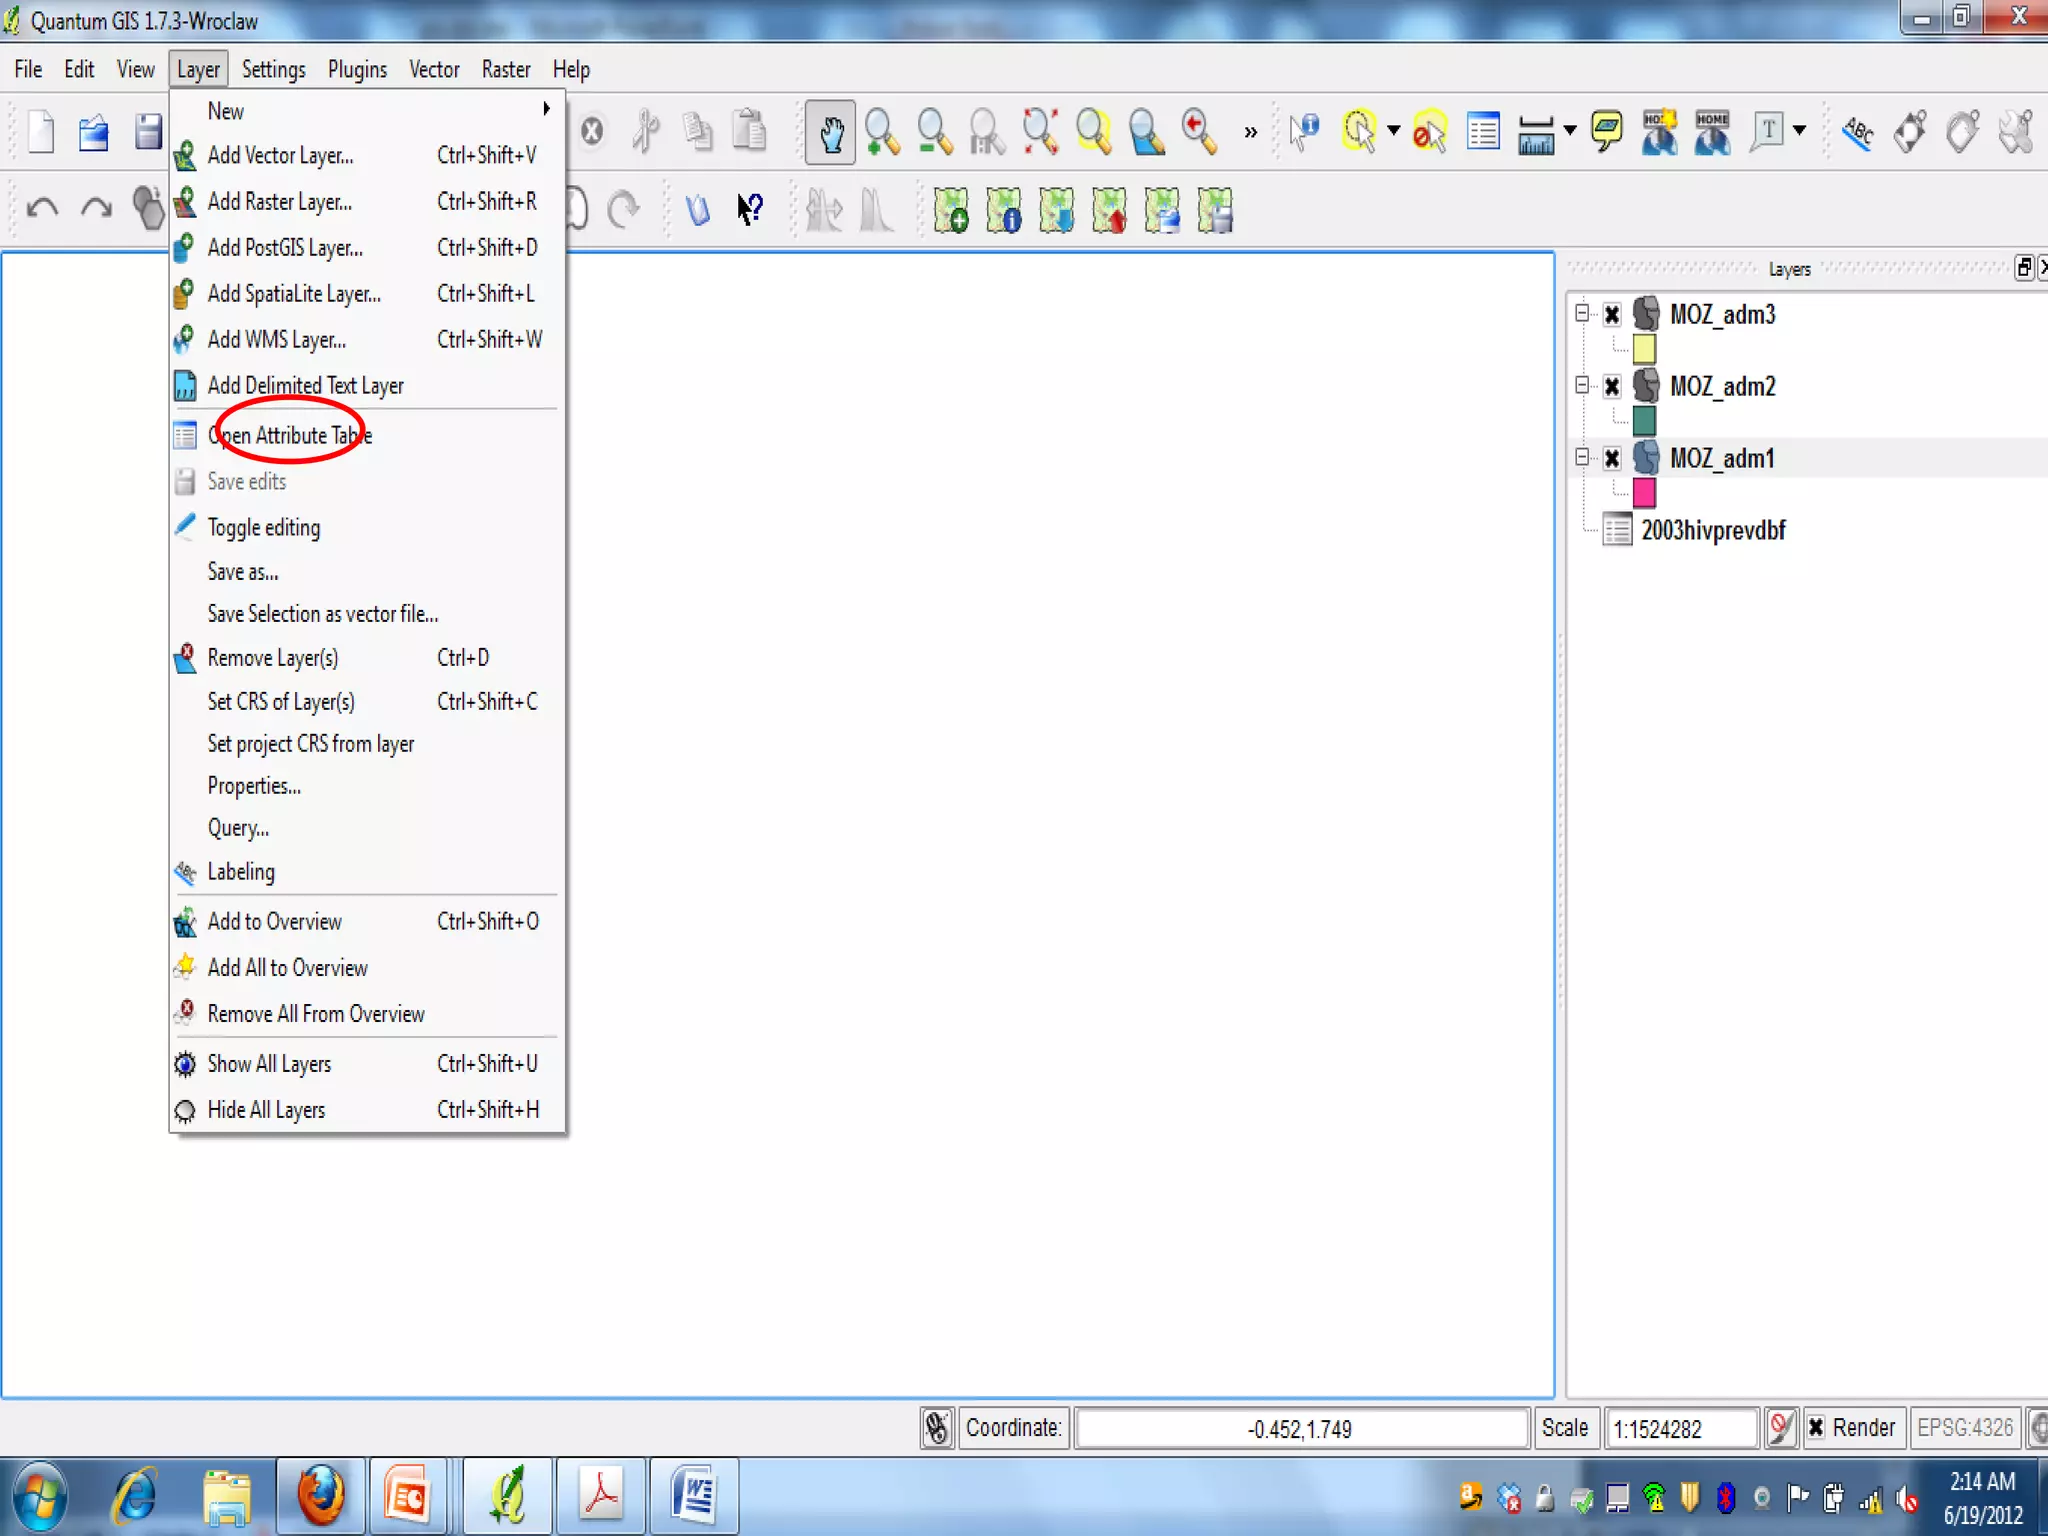
Task: Open the Vector menu
Action: click(433, 69)
